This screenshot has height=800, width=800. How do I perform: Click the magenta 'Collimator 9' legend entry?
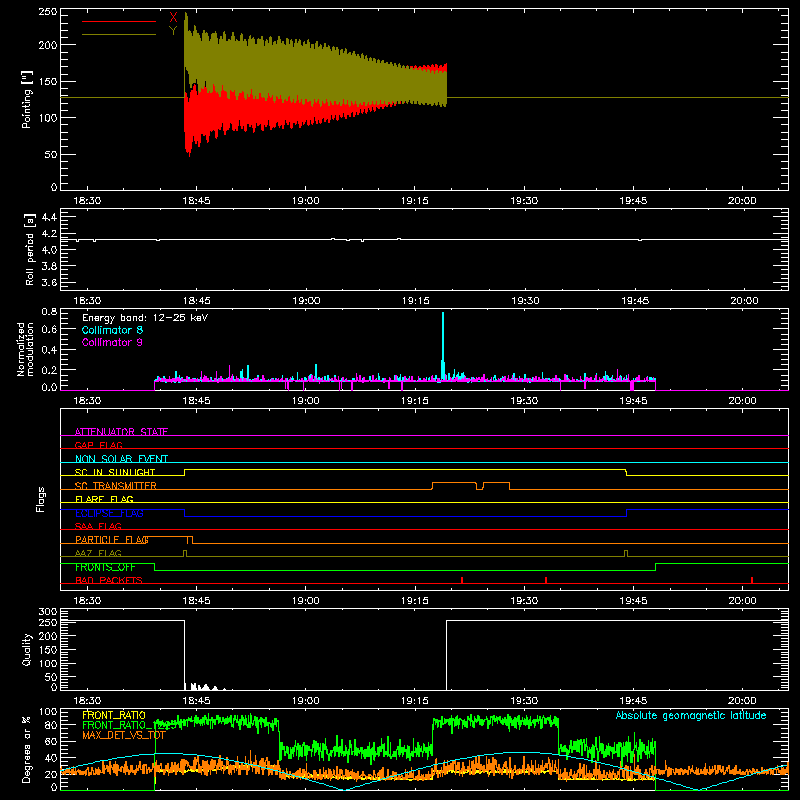[x=112, y=342]
